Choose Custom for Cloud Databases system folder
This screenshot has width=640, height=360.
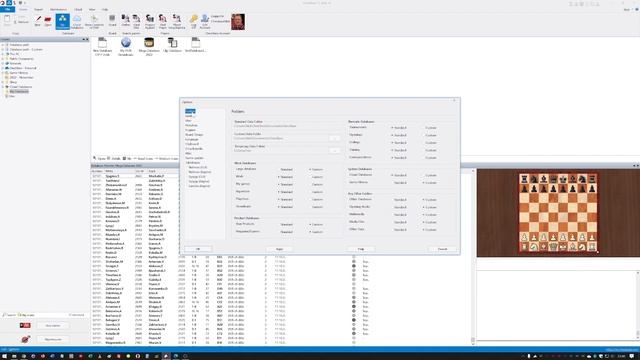click(x=429, y=176)
